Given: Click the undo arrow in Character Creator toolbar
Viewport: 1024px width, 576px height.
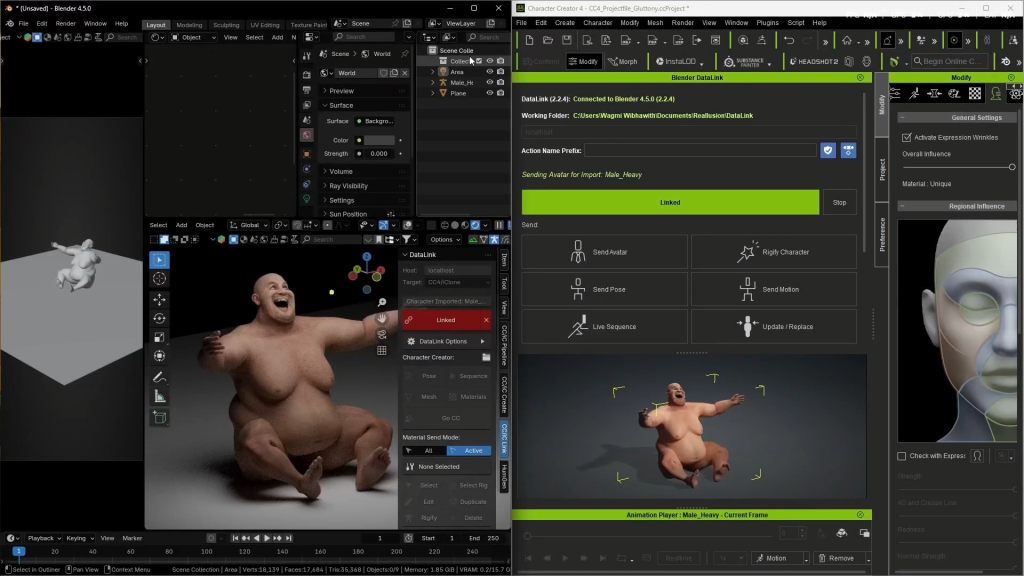Looking at the screenshot, I should tap(789, 40).
